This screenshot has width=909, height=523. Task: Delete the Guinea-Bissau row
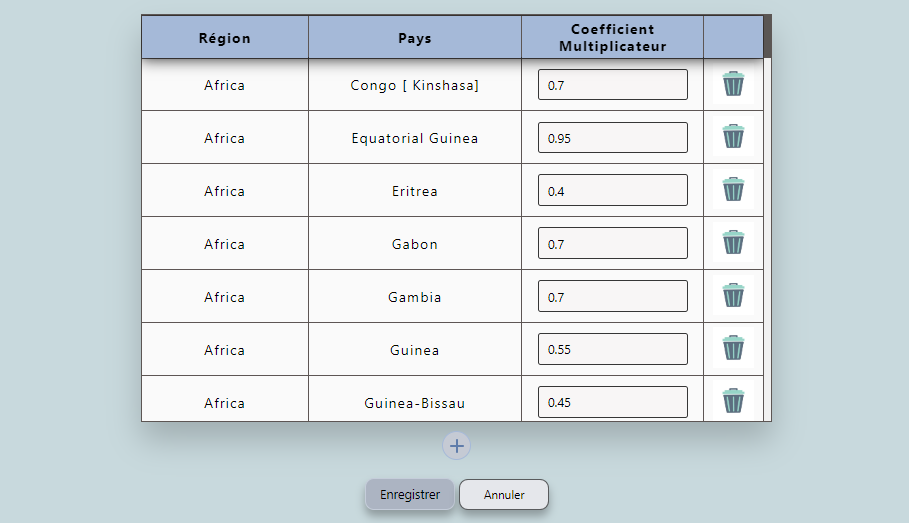click(x=733, y=401)
